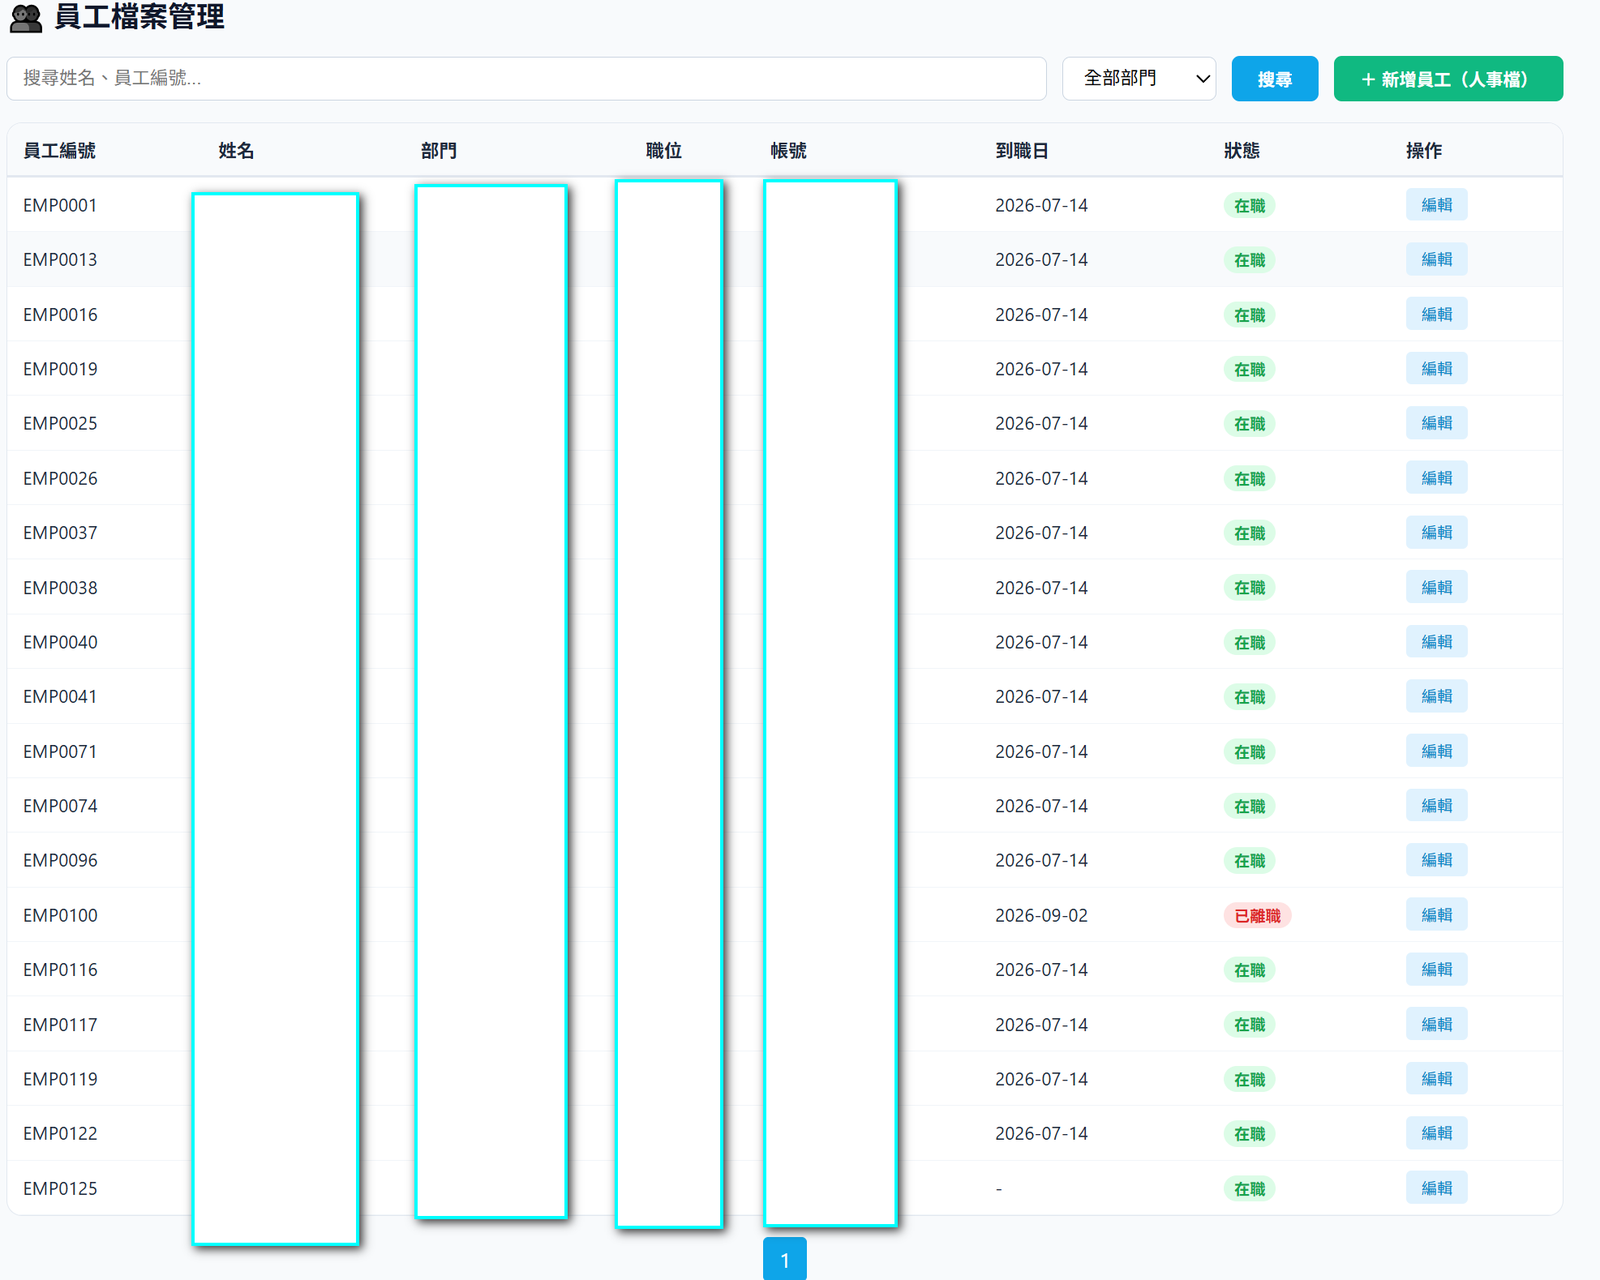1600x1280 pixels.
Task: Edit employee EMP0041
Action: point(1436,696)
